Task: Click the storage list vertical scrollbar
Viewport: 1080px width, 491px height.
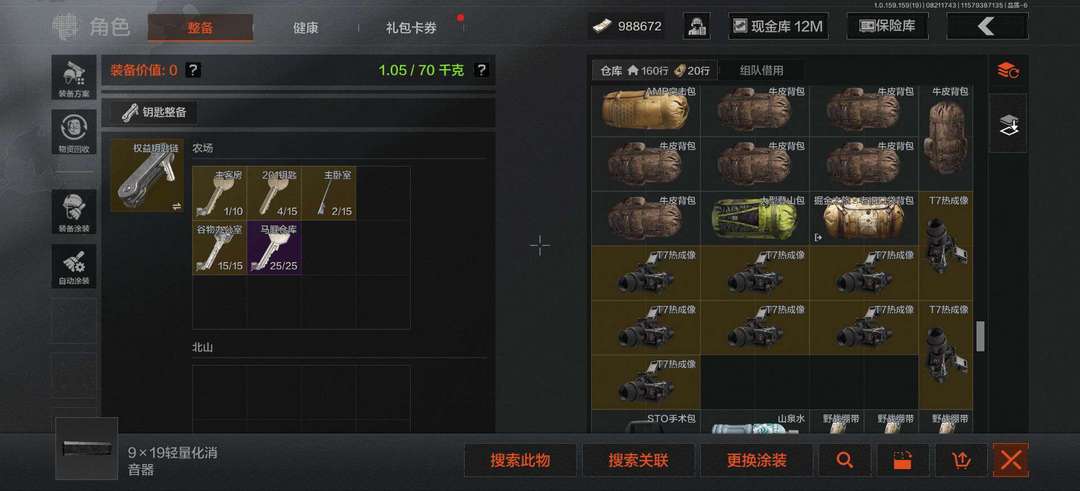Action: pyautogui.click(x=980, y=336)
